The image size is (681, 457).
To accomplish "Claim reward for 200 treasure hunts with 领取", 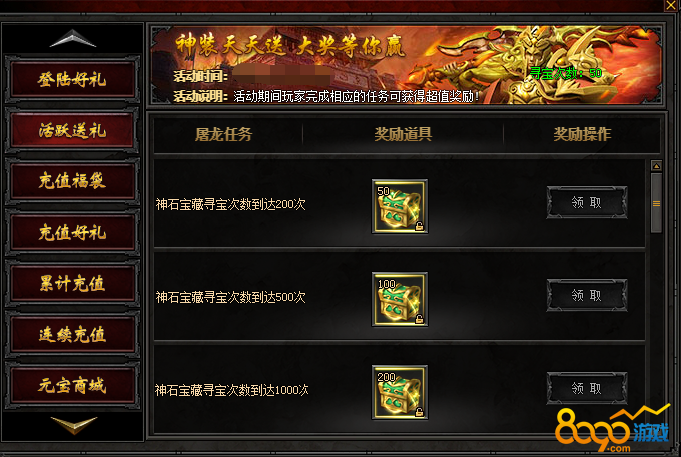I will [587, 202].
